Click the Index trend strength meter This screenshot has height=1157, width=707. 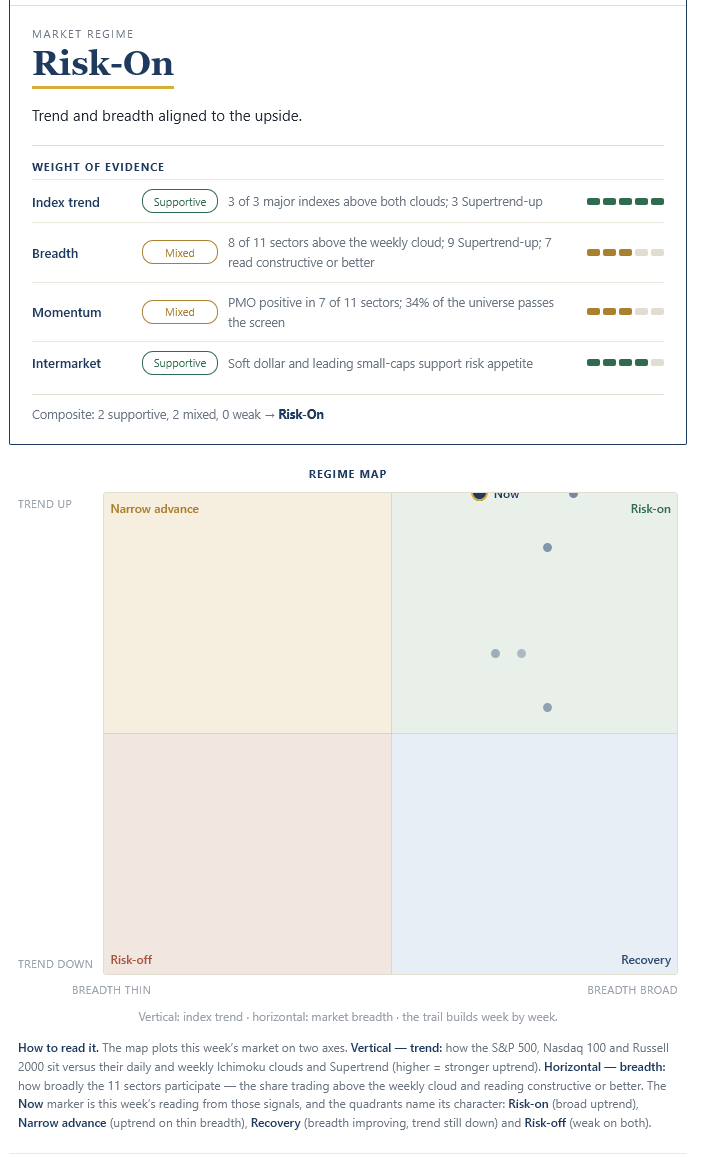point(625,201)
